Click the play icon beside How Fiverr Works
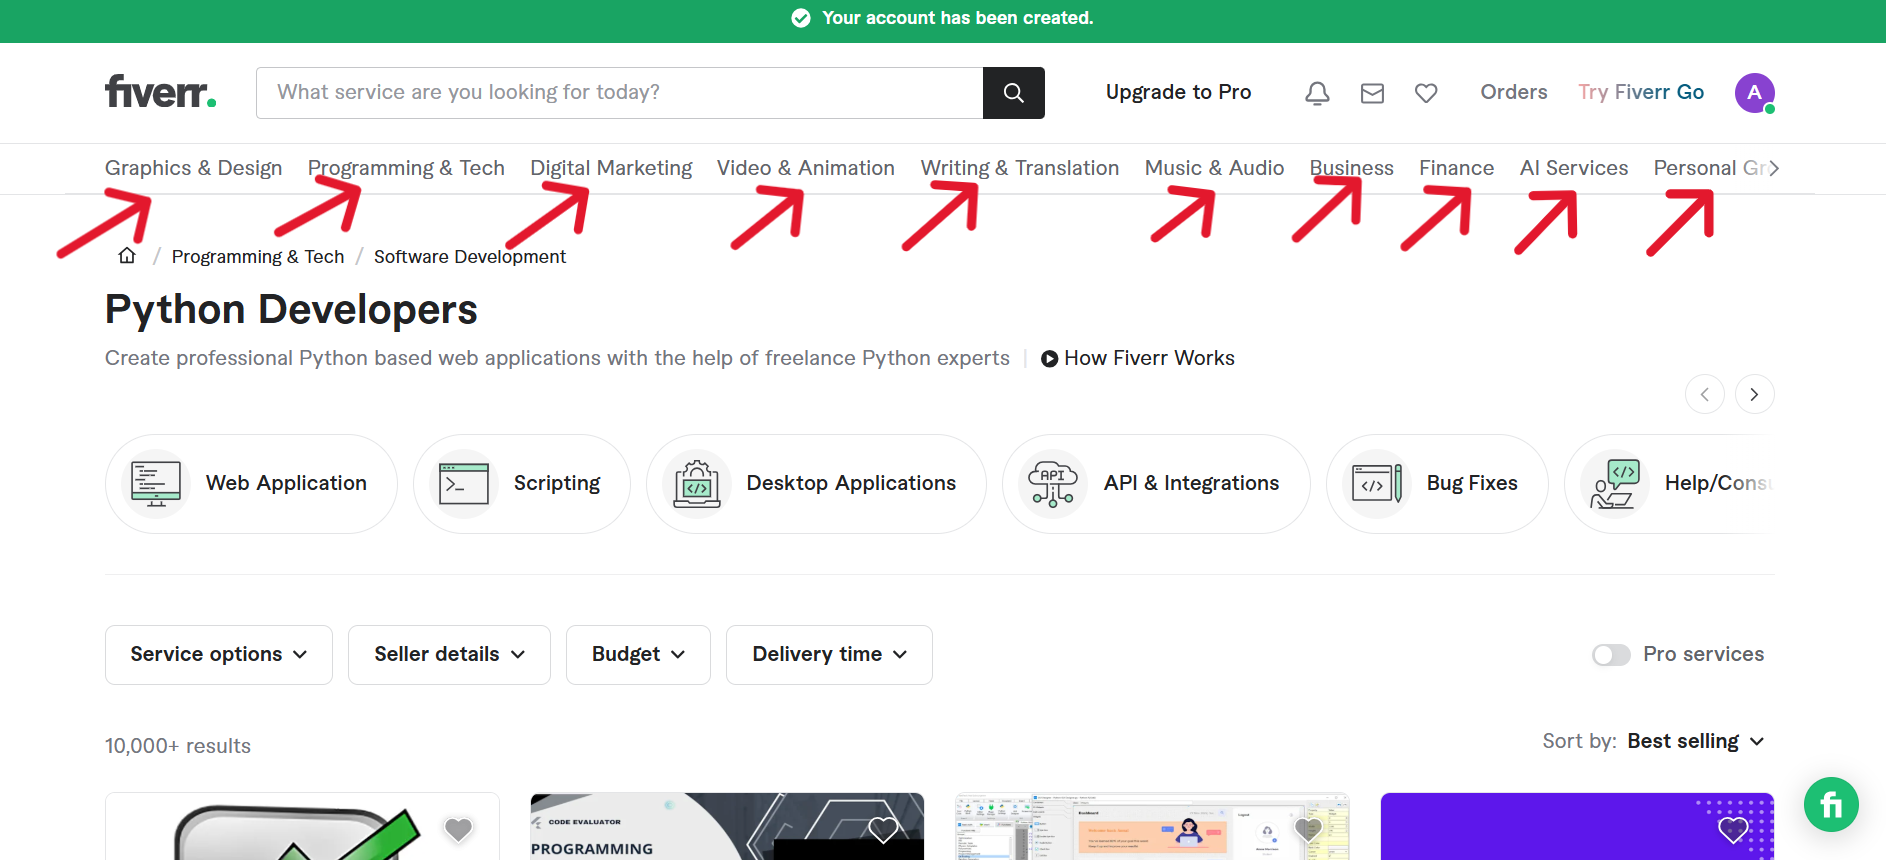Viewport: 1886px width, 860px height. (x=1049, y=359)
